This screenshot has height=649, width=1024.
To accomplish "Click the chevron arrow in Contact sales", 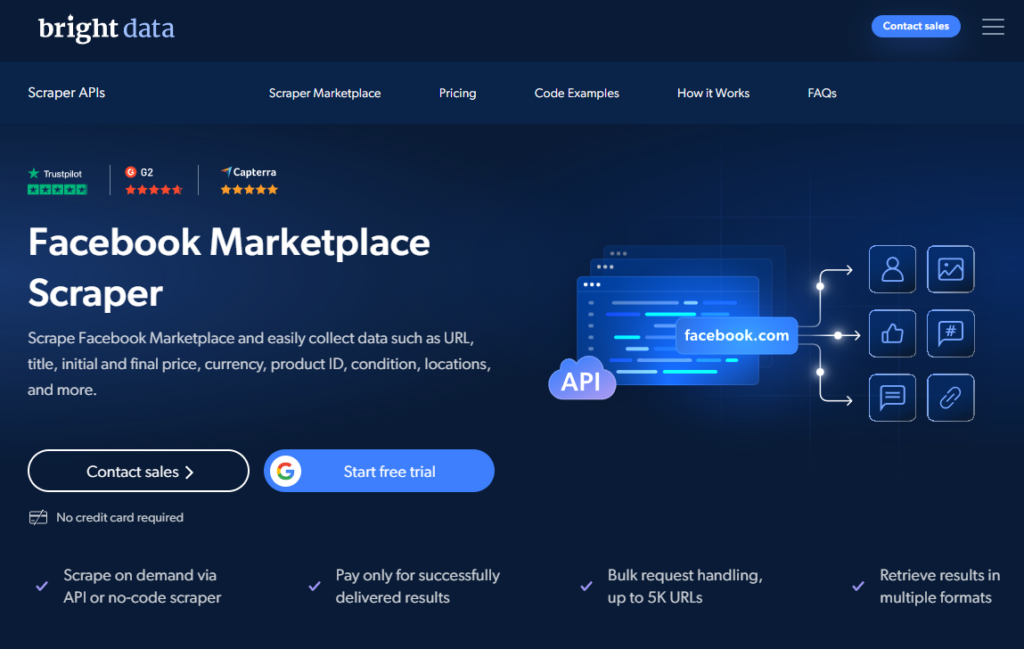I will [x=189, y=472].
